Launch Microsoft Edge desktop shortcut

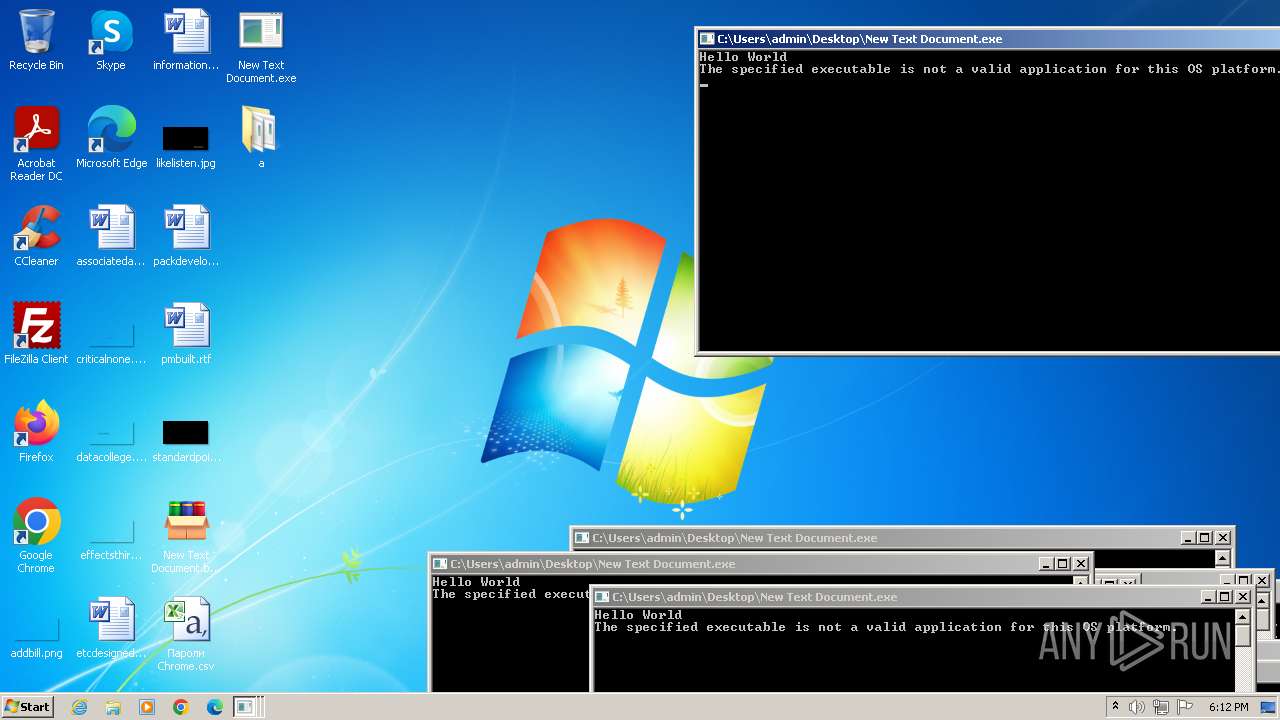(111, 138)
